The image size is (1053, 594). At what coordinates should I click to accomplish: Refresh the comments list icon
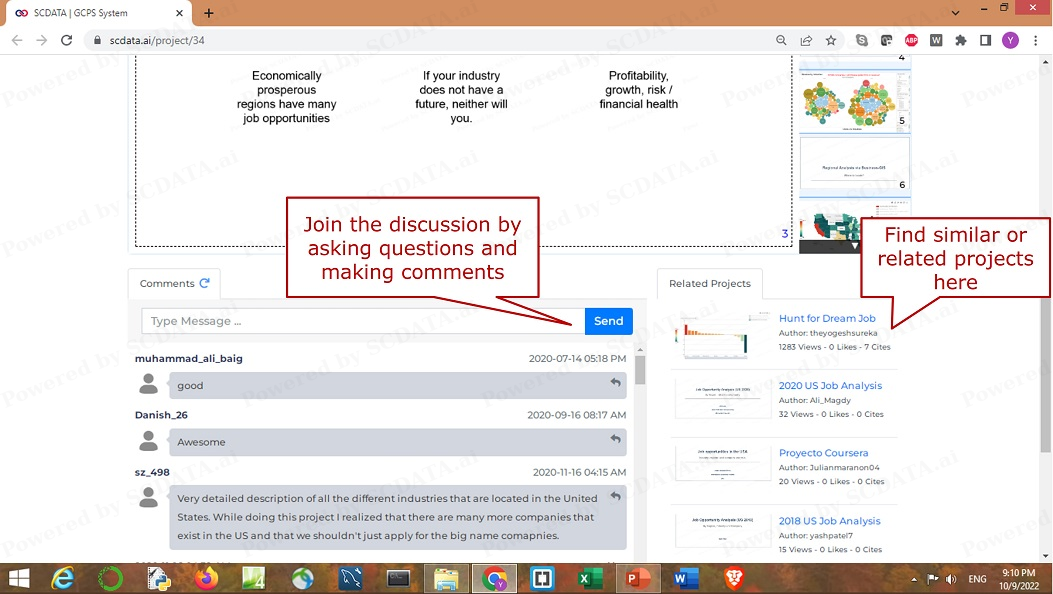pos(205,283)
